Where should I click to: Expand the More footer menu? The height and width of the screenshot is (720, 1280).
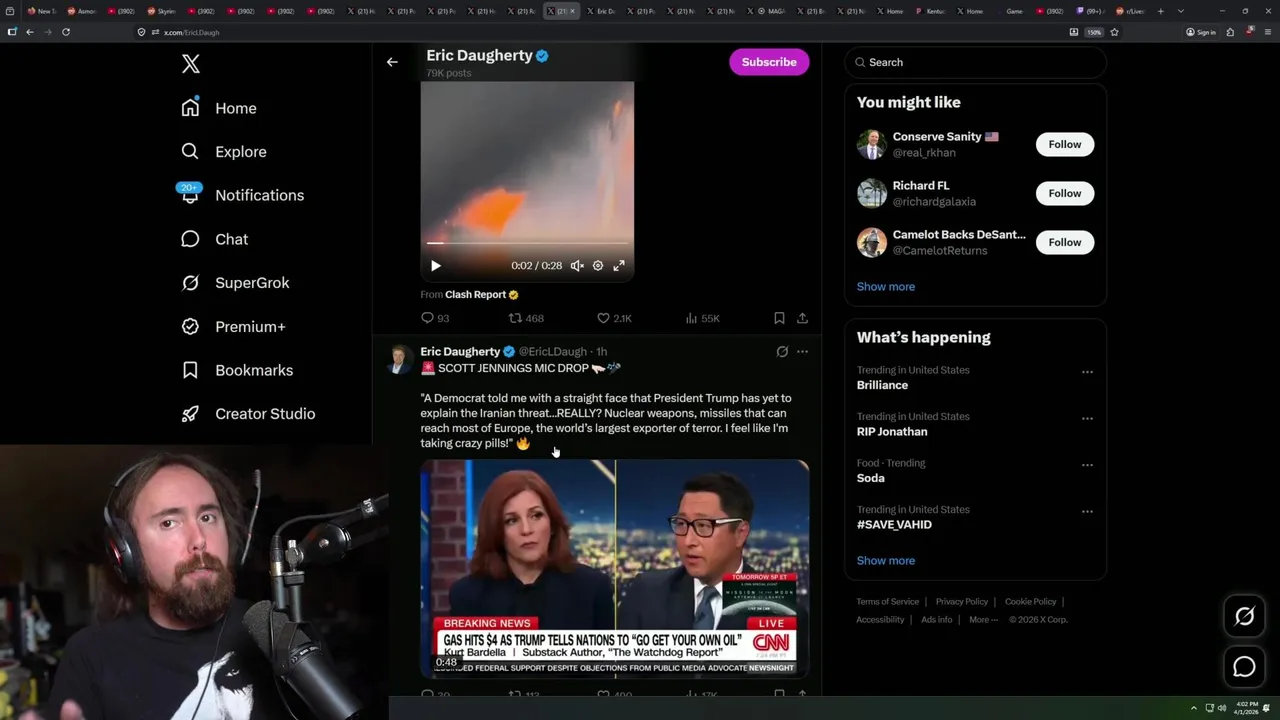coord(983,620)
